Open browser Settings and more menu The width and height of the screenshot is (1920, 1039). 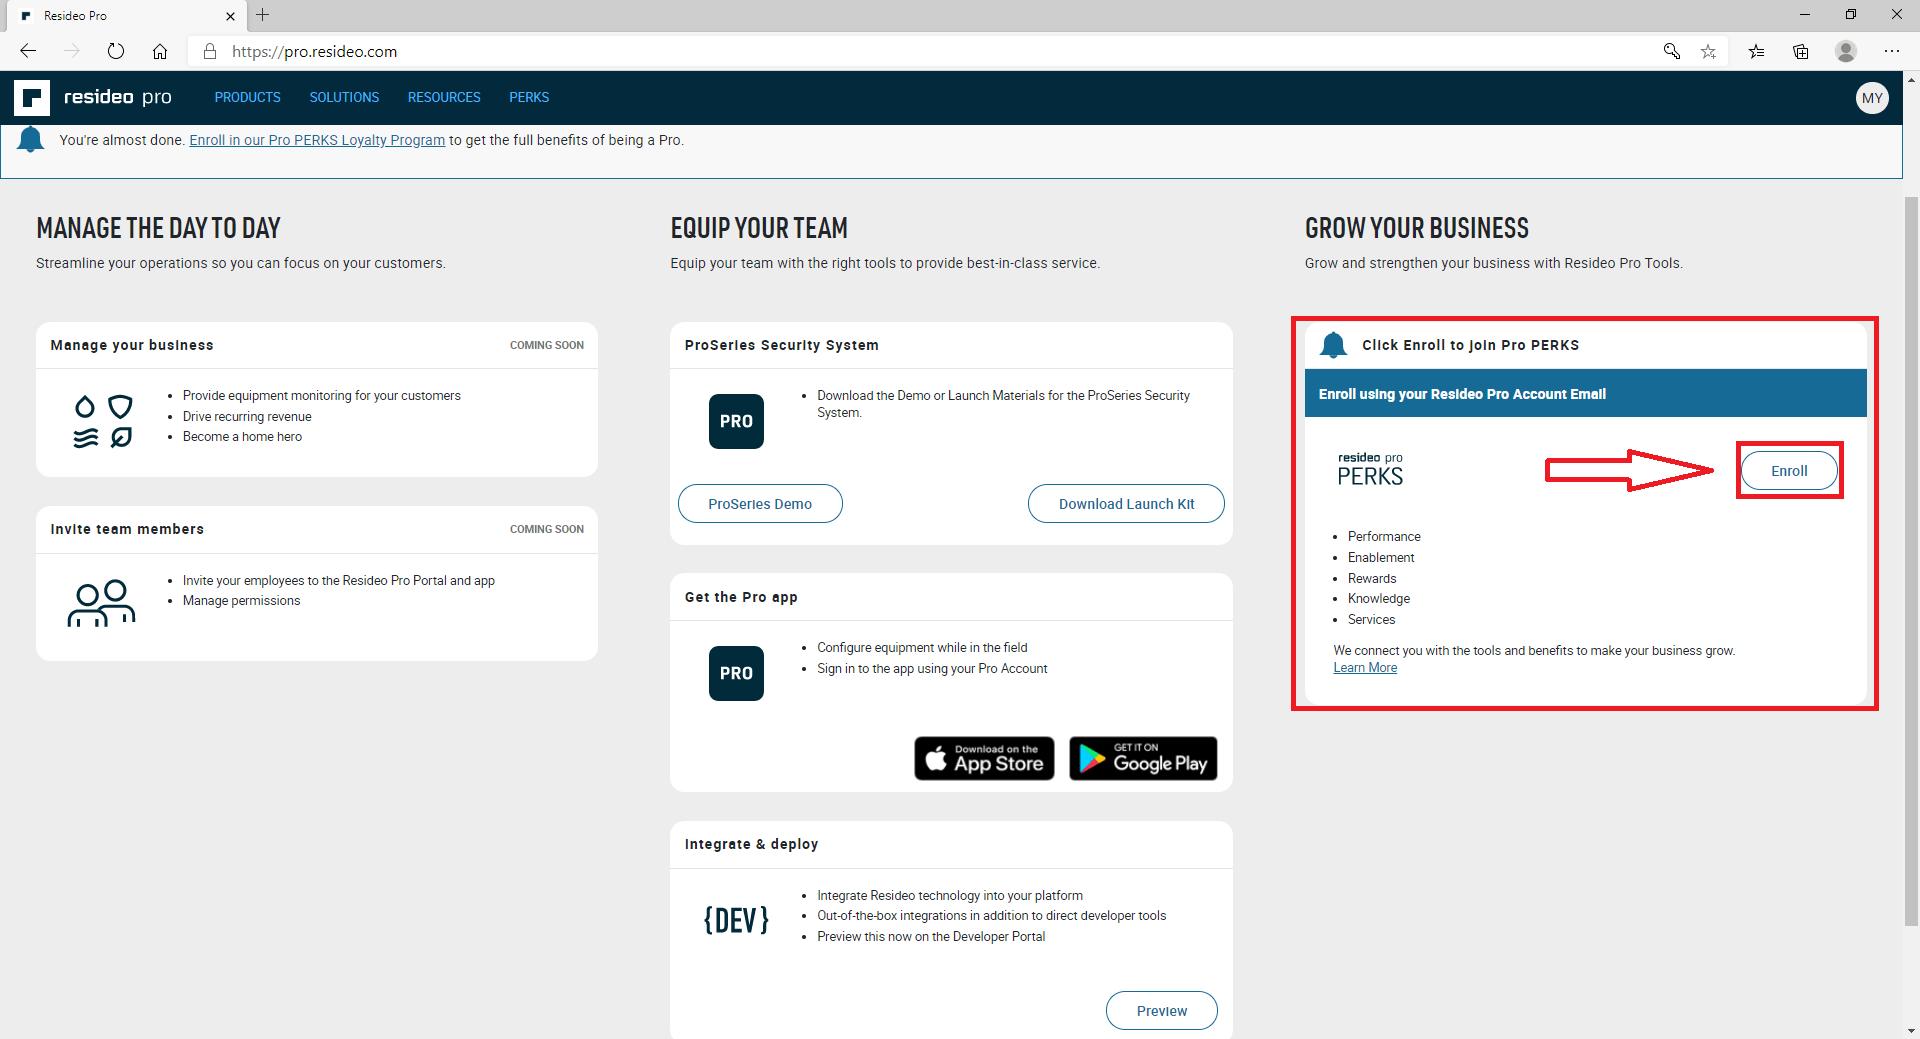click(1892, 51)
